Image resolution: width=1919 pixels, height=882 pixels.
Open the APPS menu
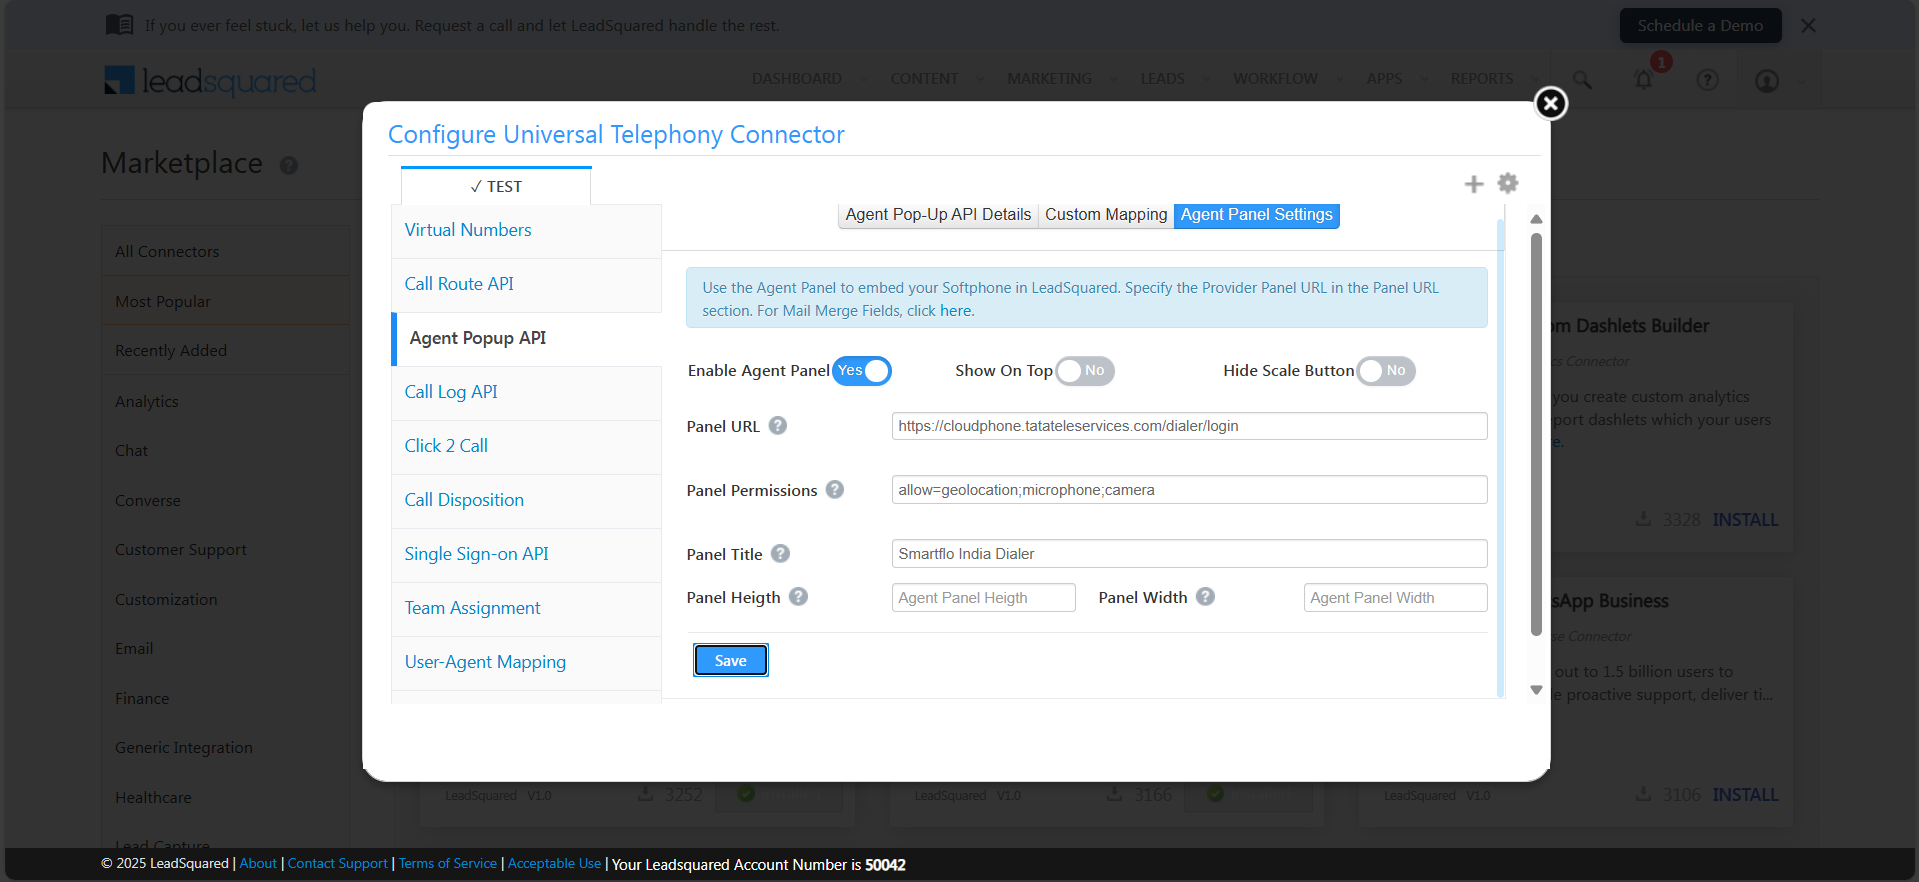tap(1384, 79)
